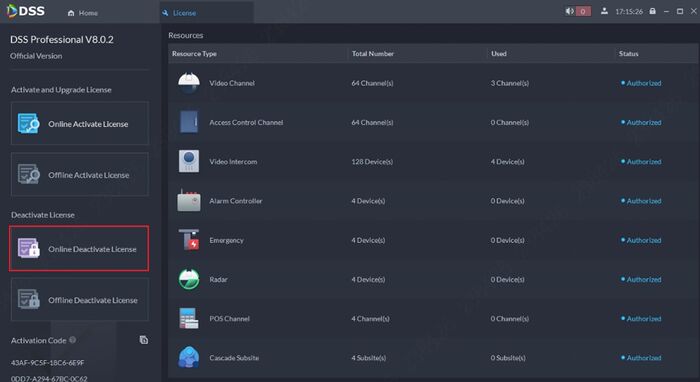Click the Video Channel dome camera icon
The height and width of the screenshot is (382, 700).
(189, 83)
